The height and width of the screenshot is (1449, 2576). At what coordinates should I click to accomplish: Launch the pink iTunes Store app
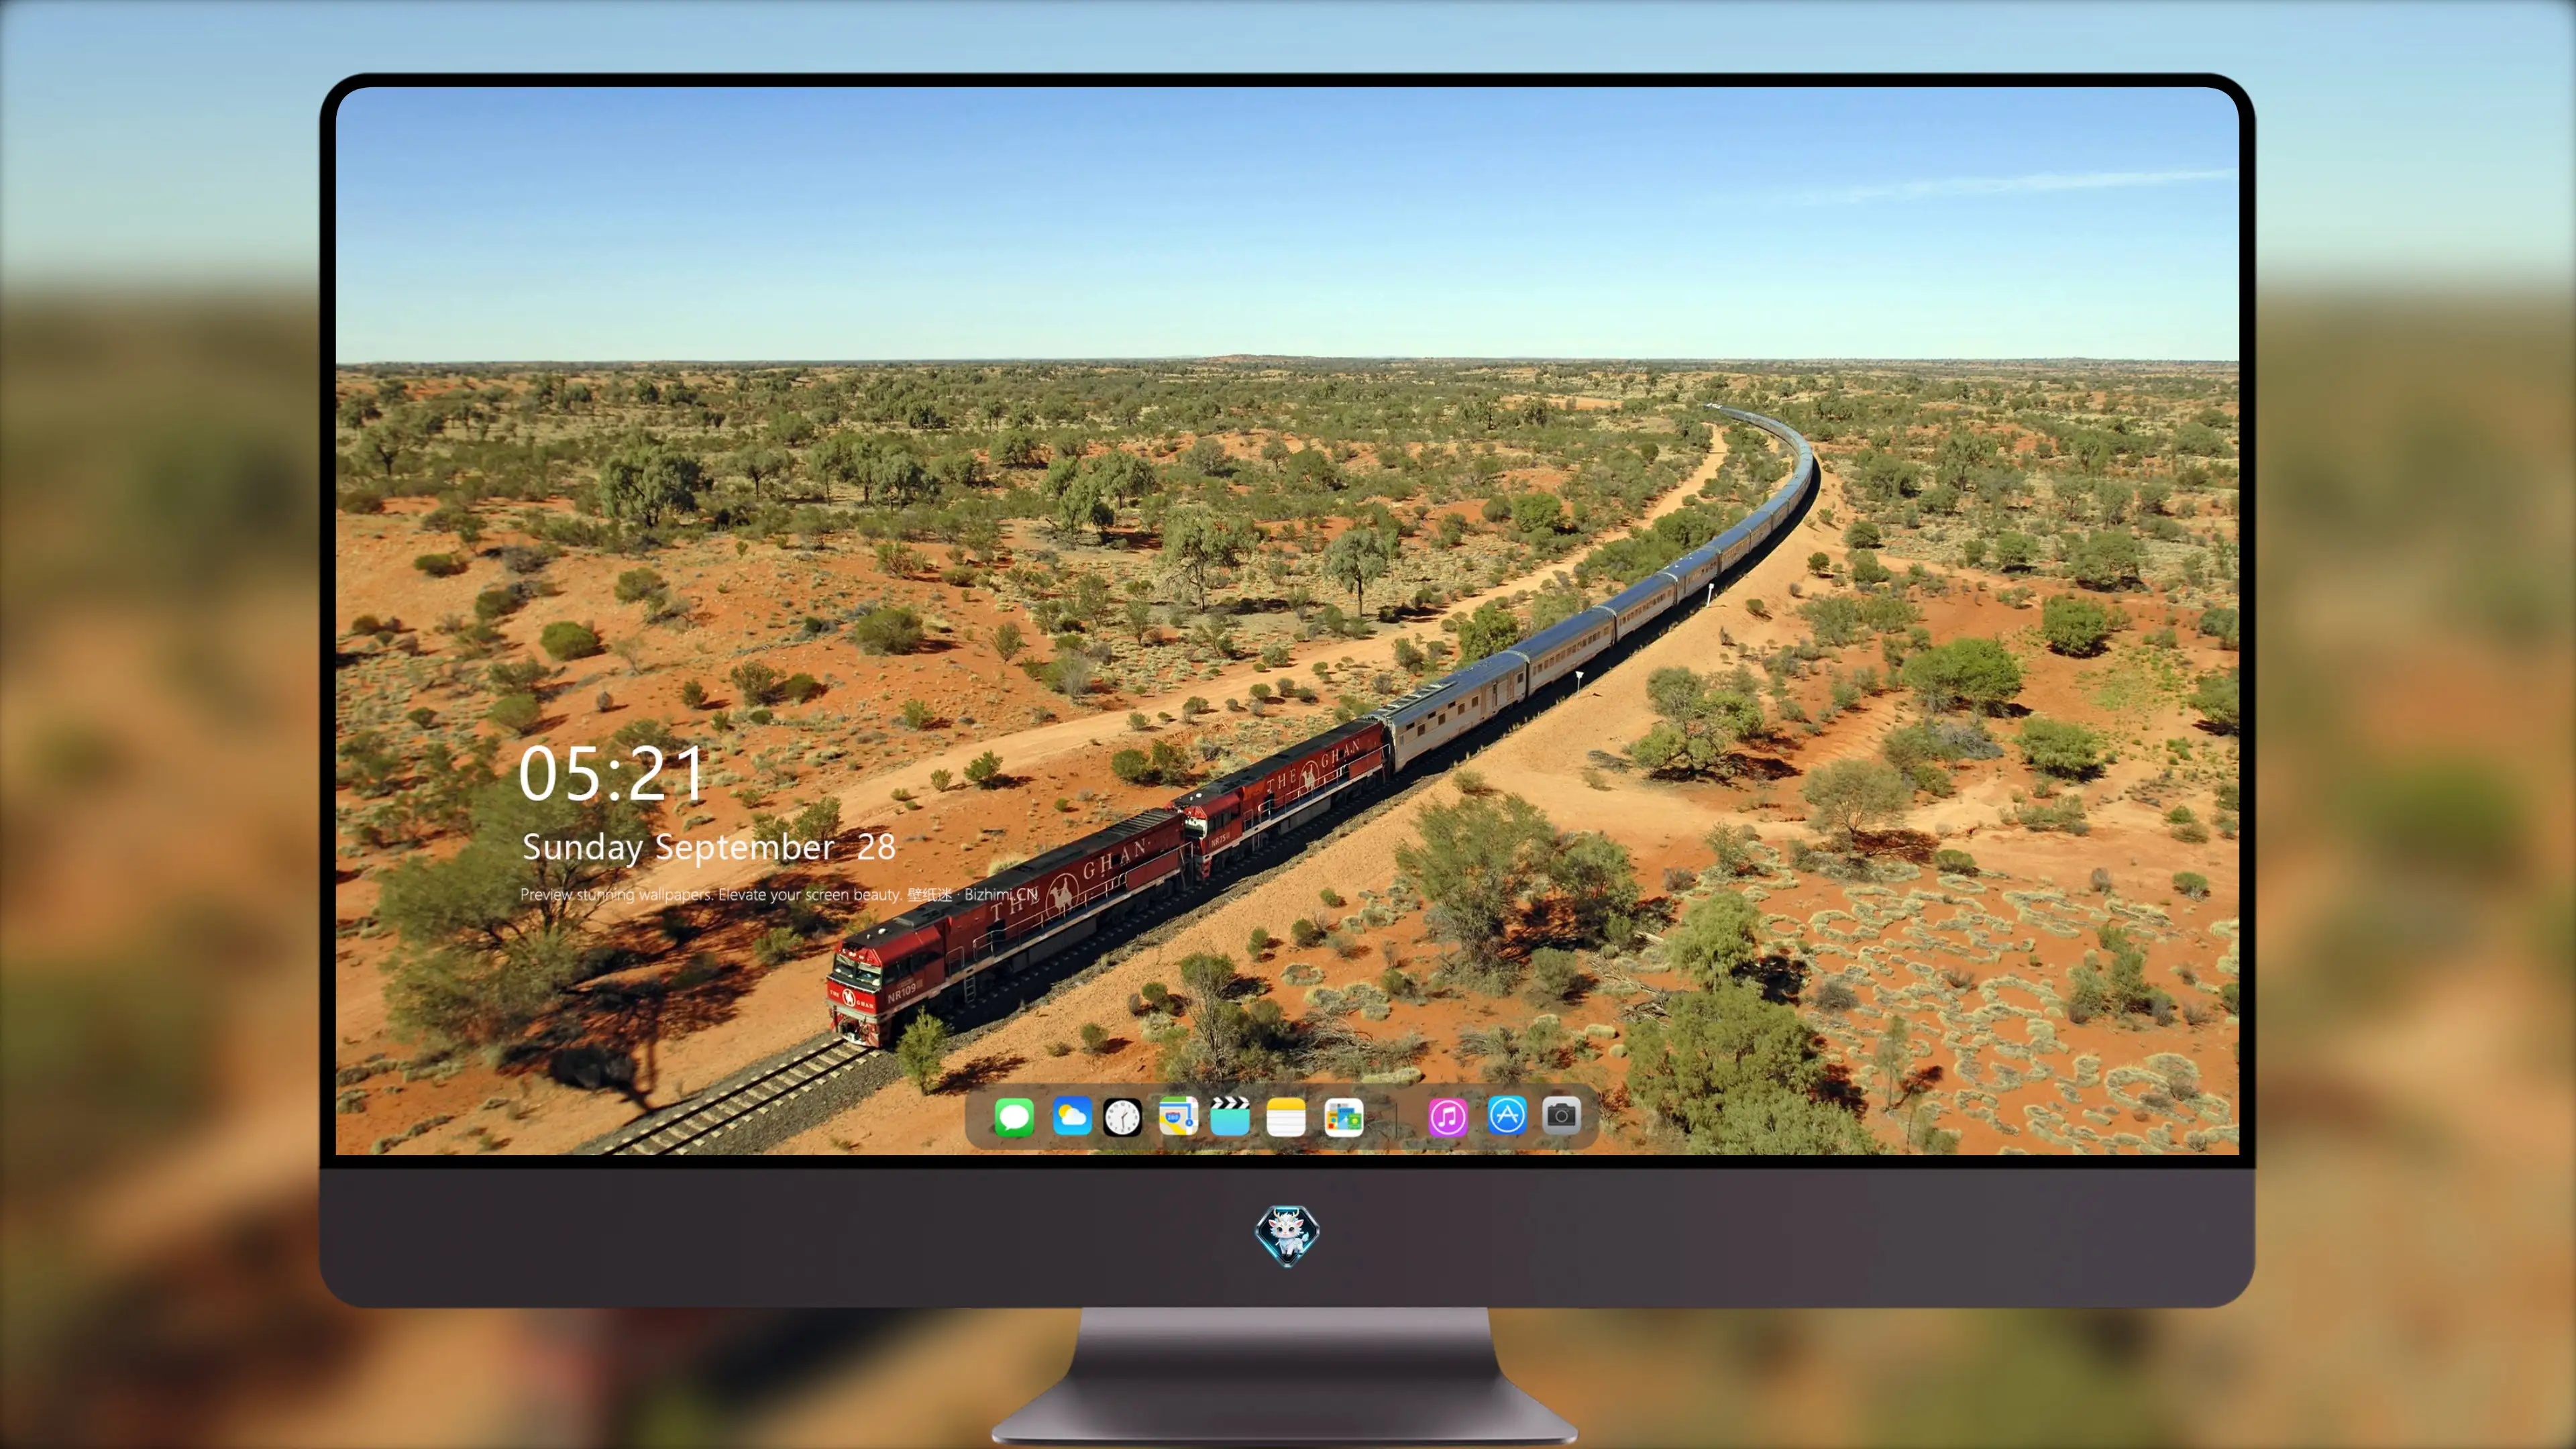tap(1447, 1117)
